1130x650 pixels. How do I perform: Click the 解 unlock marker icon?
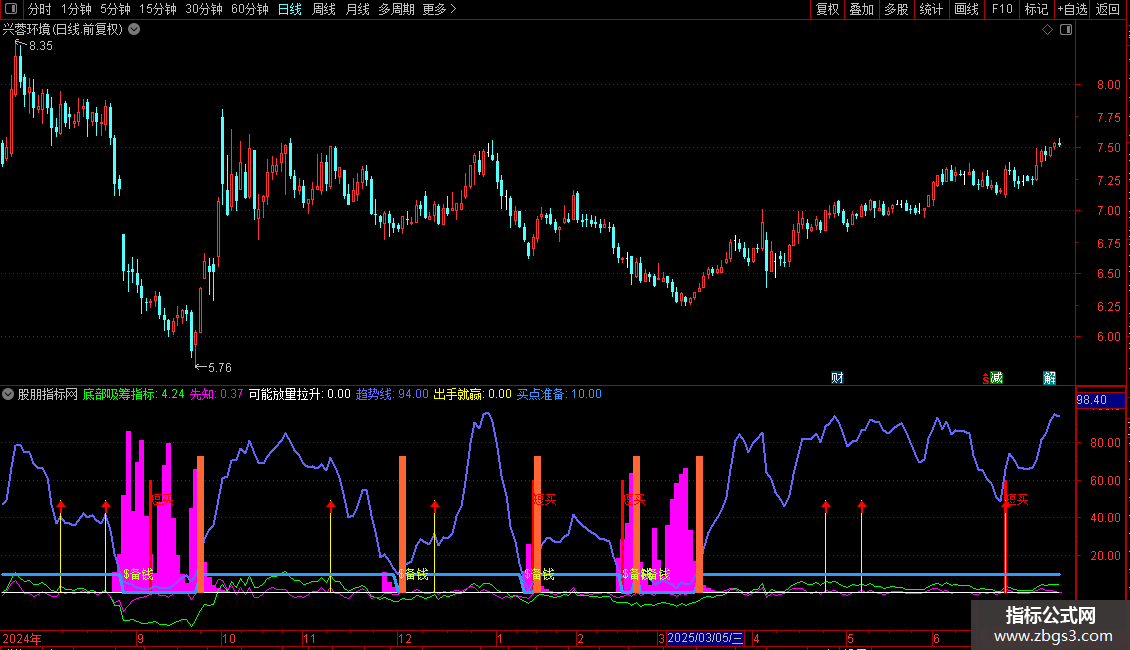(1049, 377)
